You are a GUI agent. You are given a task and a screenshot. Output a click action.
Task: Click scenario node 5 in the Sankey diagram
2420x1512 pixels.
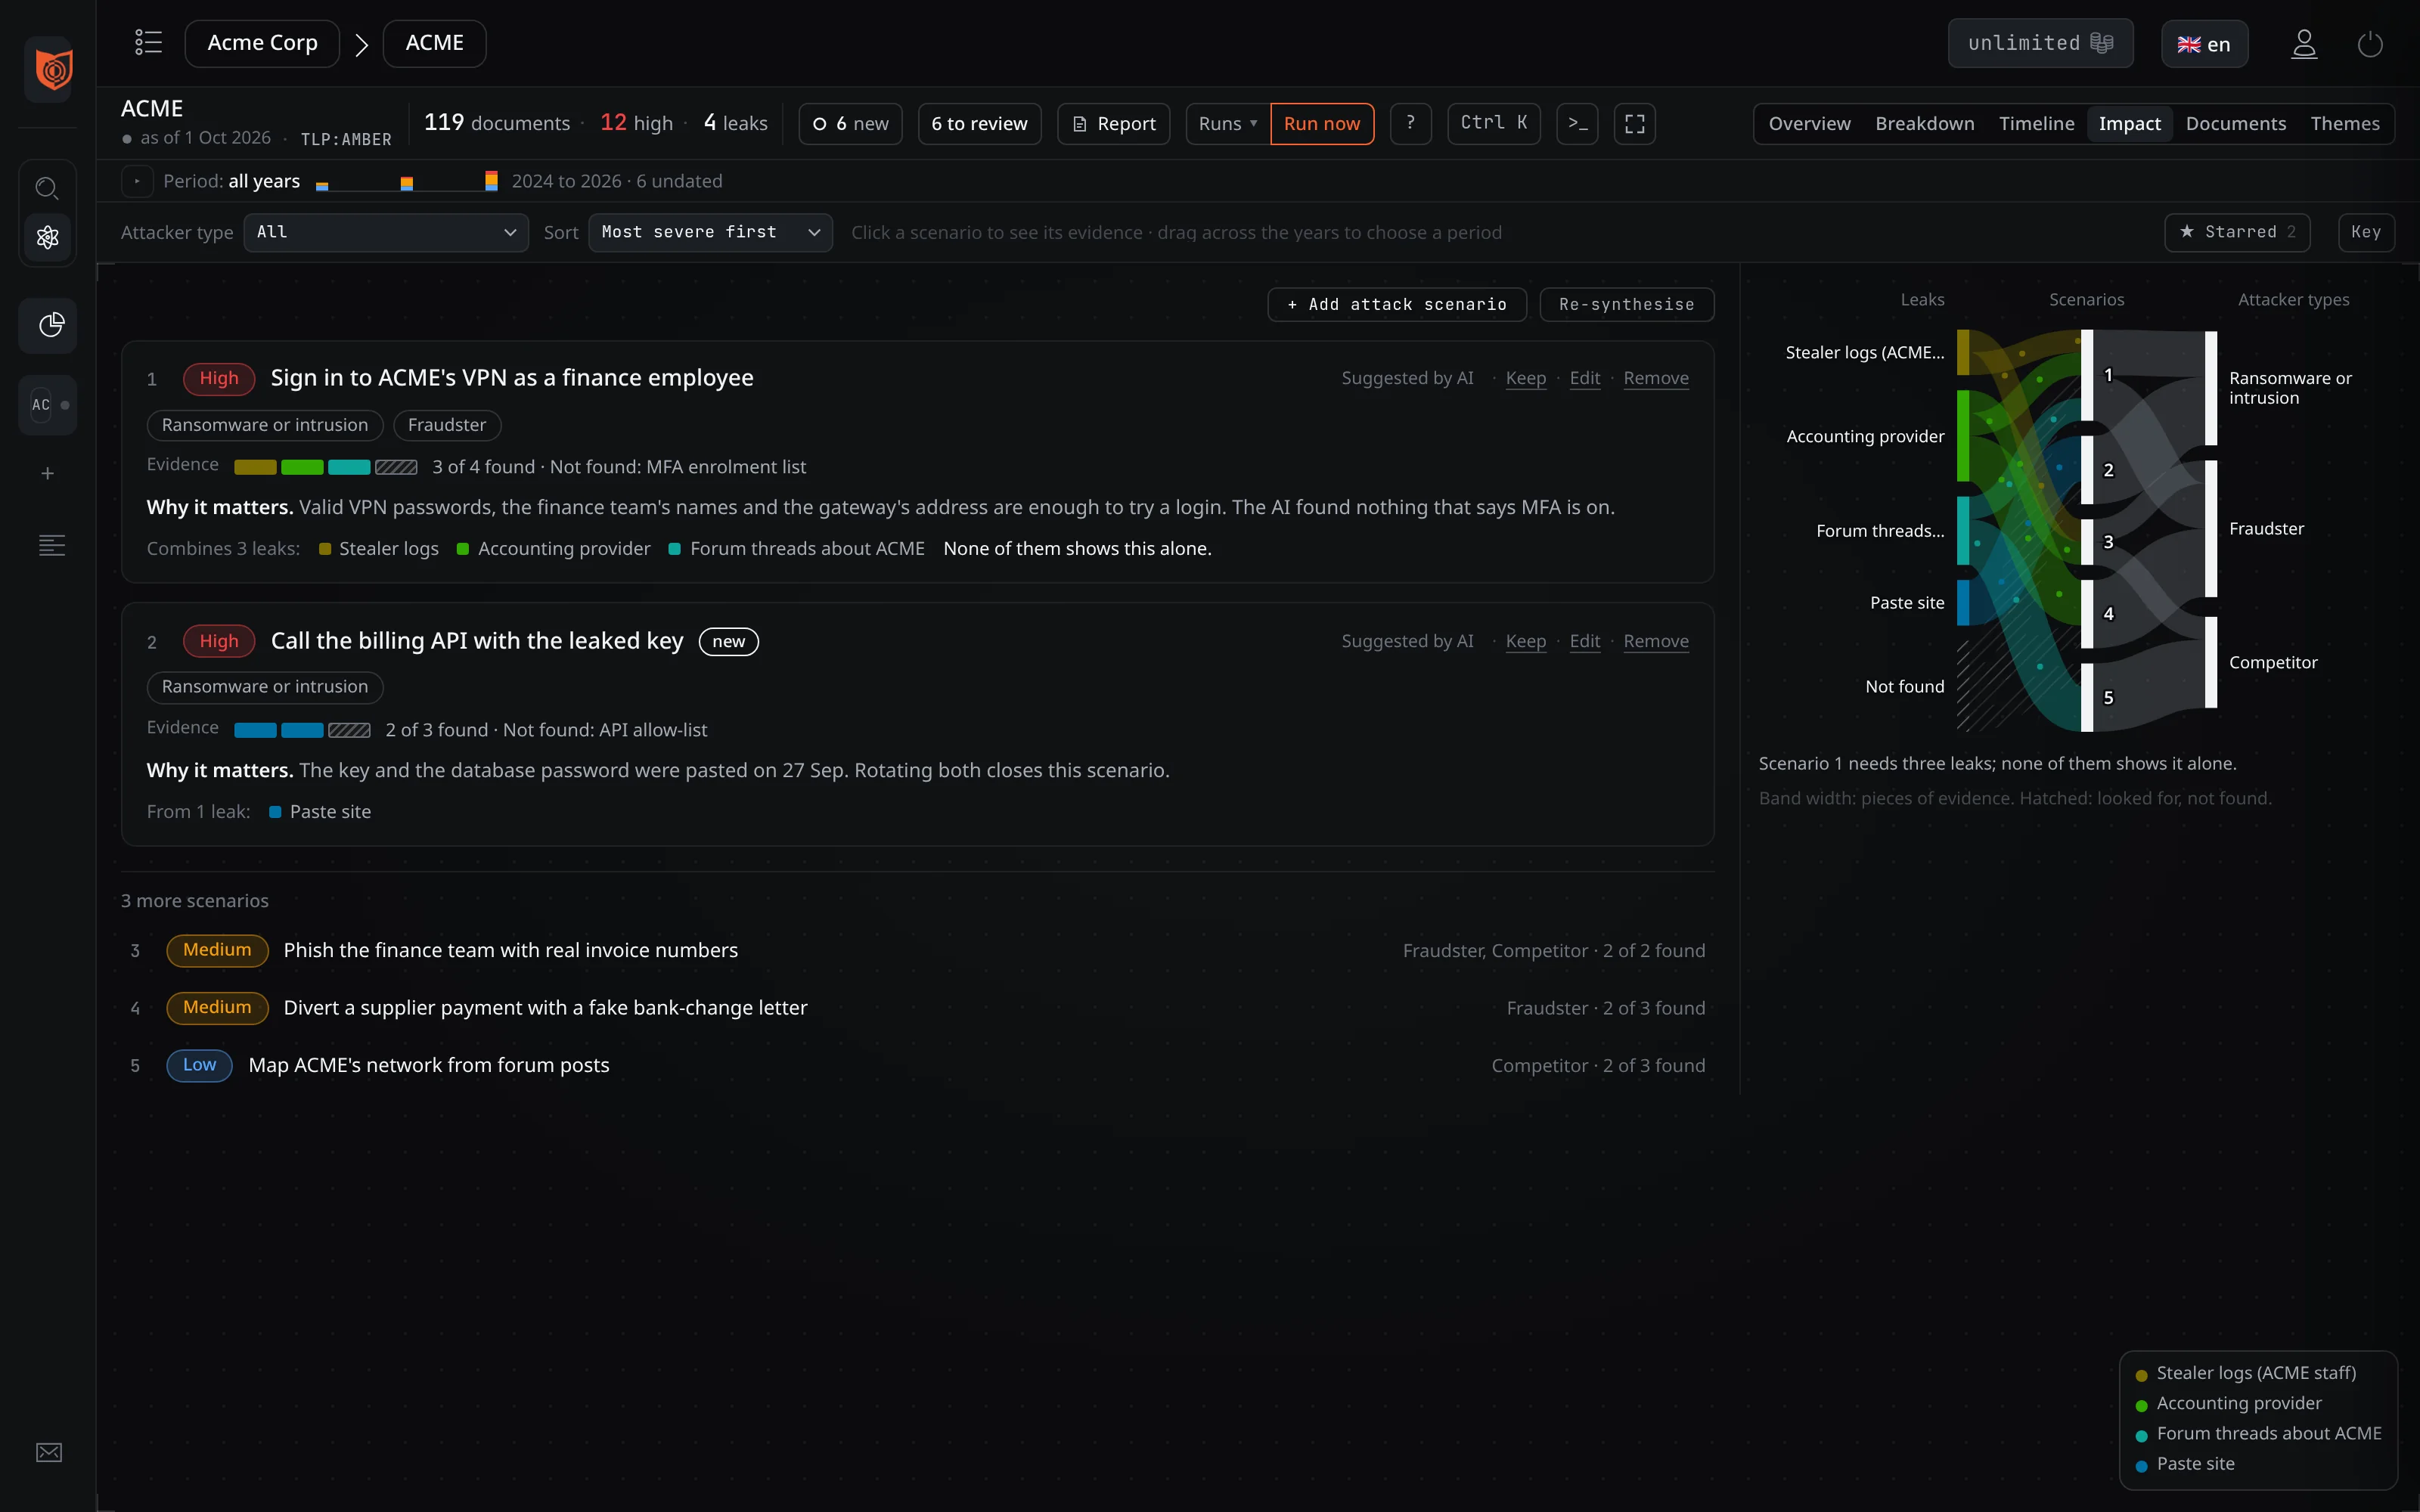(x=2087, y=697)
